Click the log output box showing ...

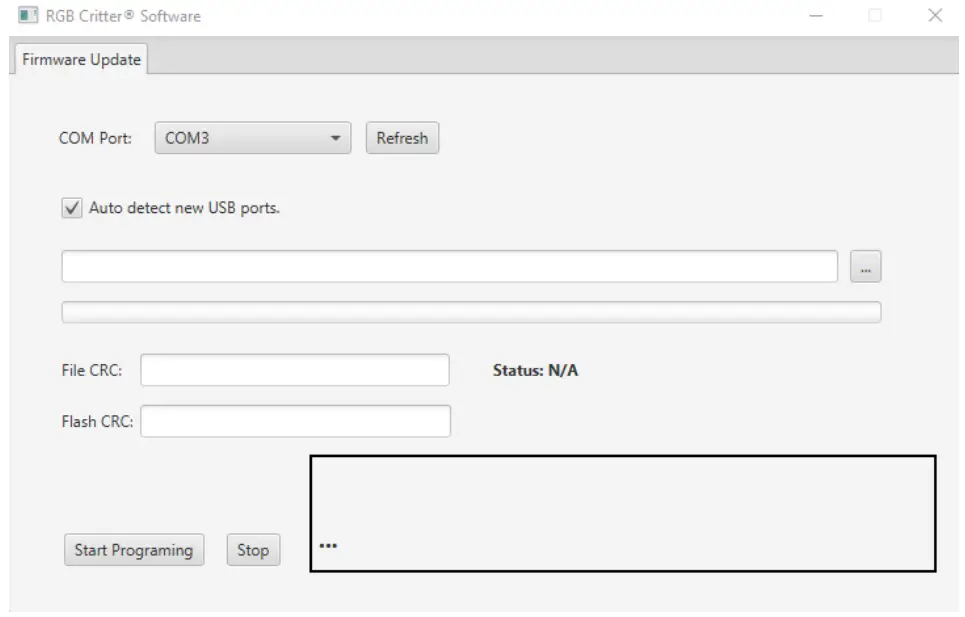pyautogui.click(x=623, y=514)
